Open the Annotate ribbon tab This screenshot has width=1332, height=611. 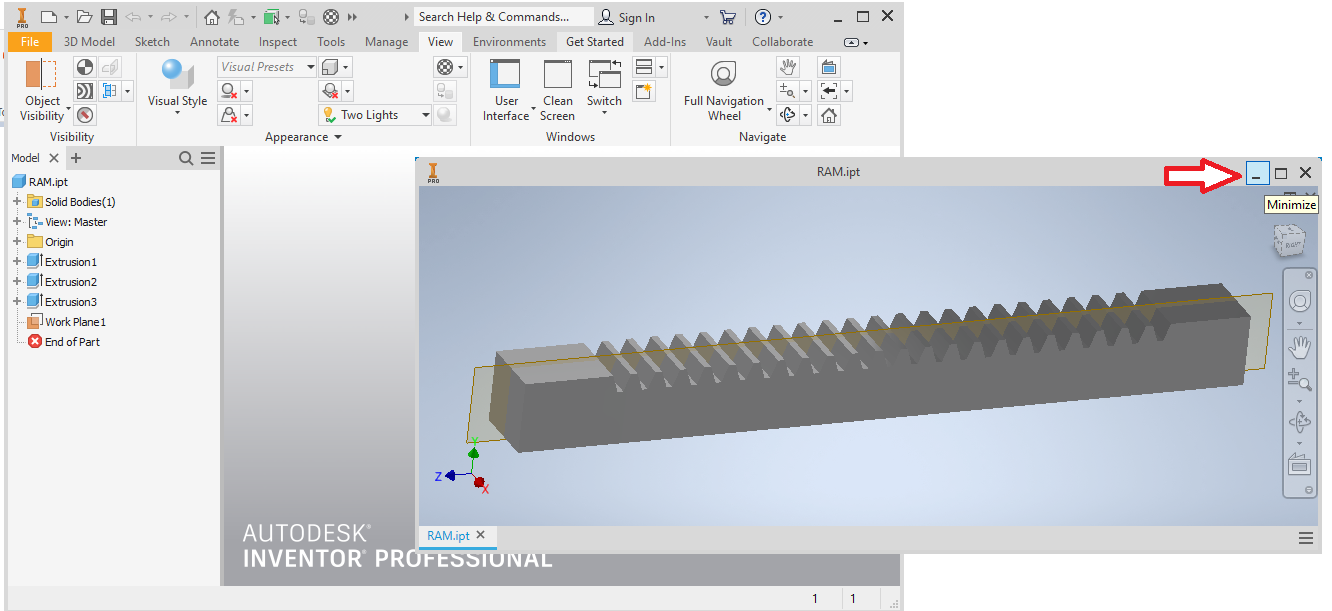(x=215, y=42)
